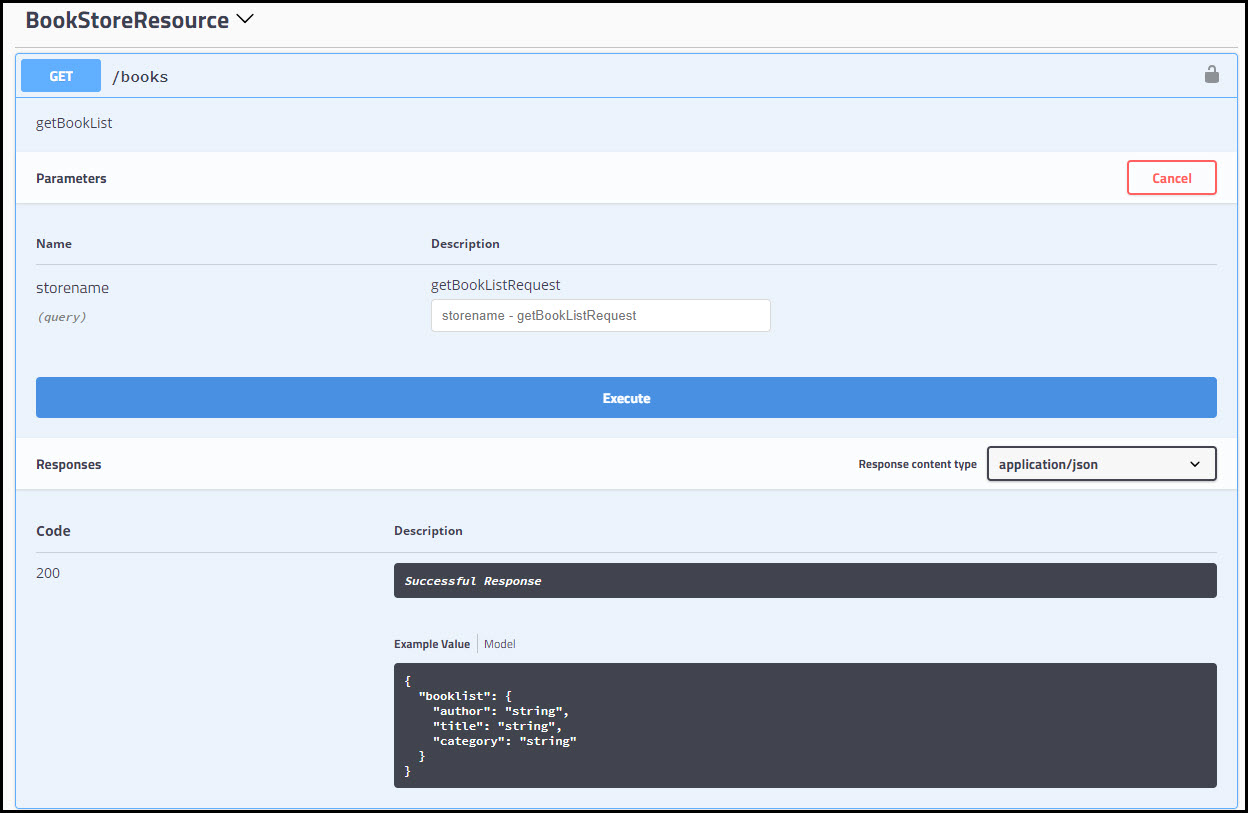The image size is (1248, 813).
Task: Click the BookStoreResource tag heading
Action: (x=127, y=20)
